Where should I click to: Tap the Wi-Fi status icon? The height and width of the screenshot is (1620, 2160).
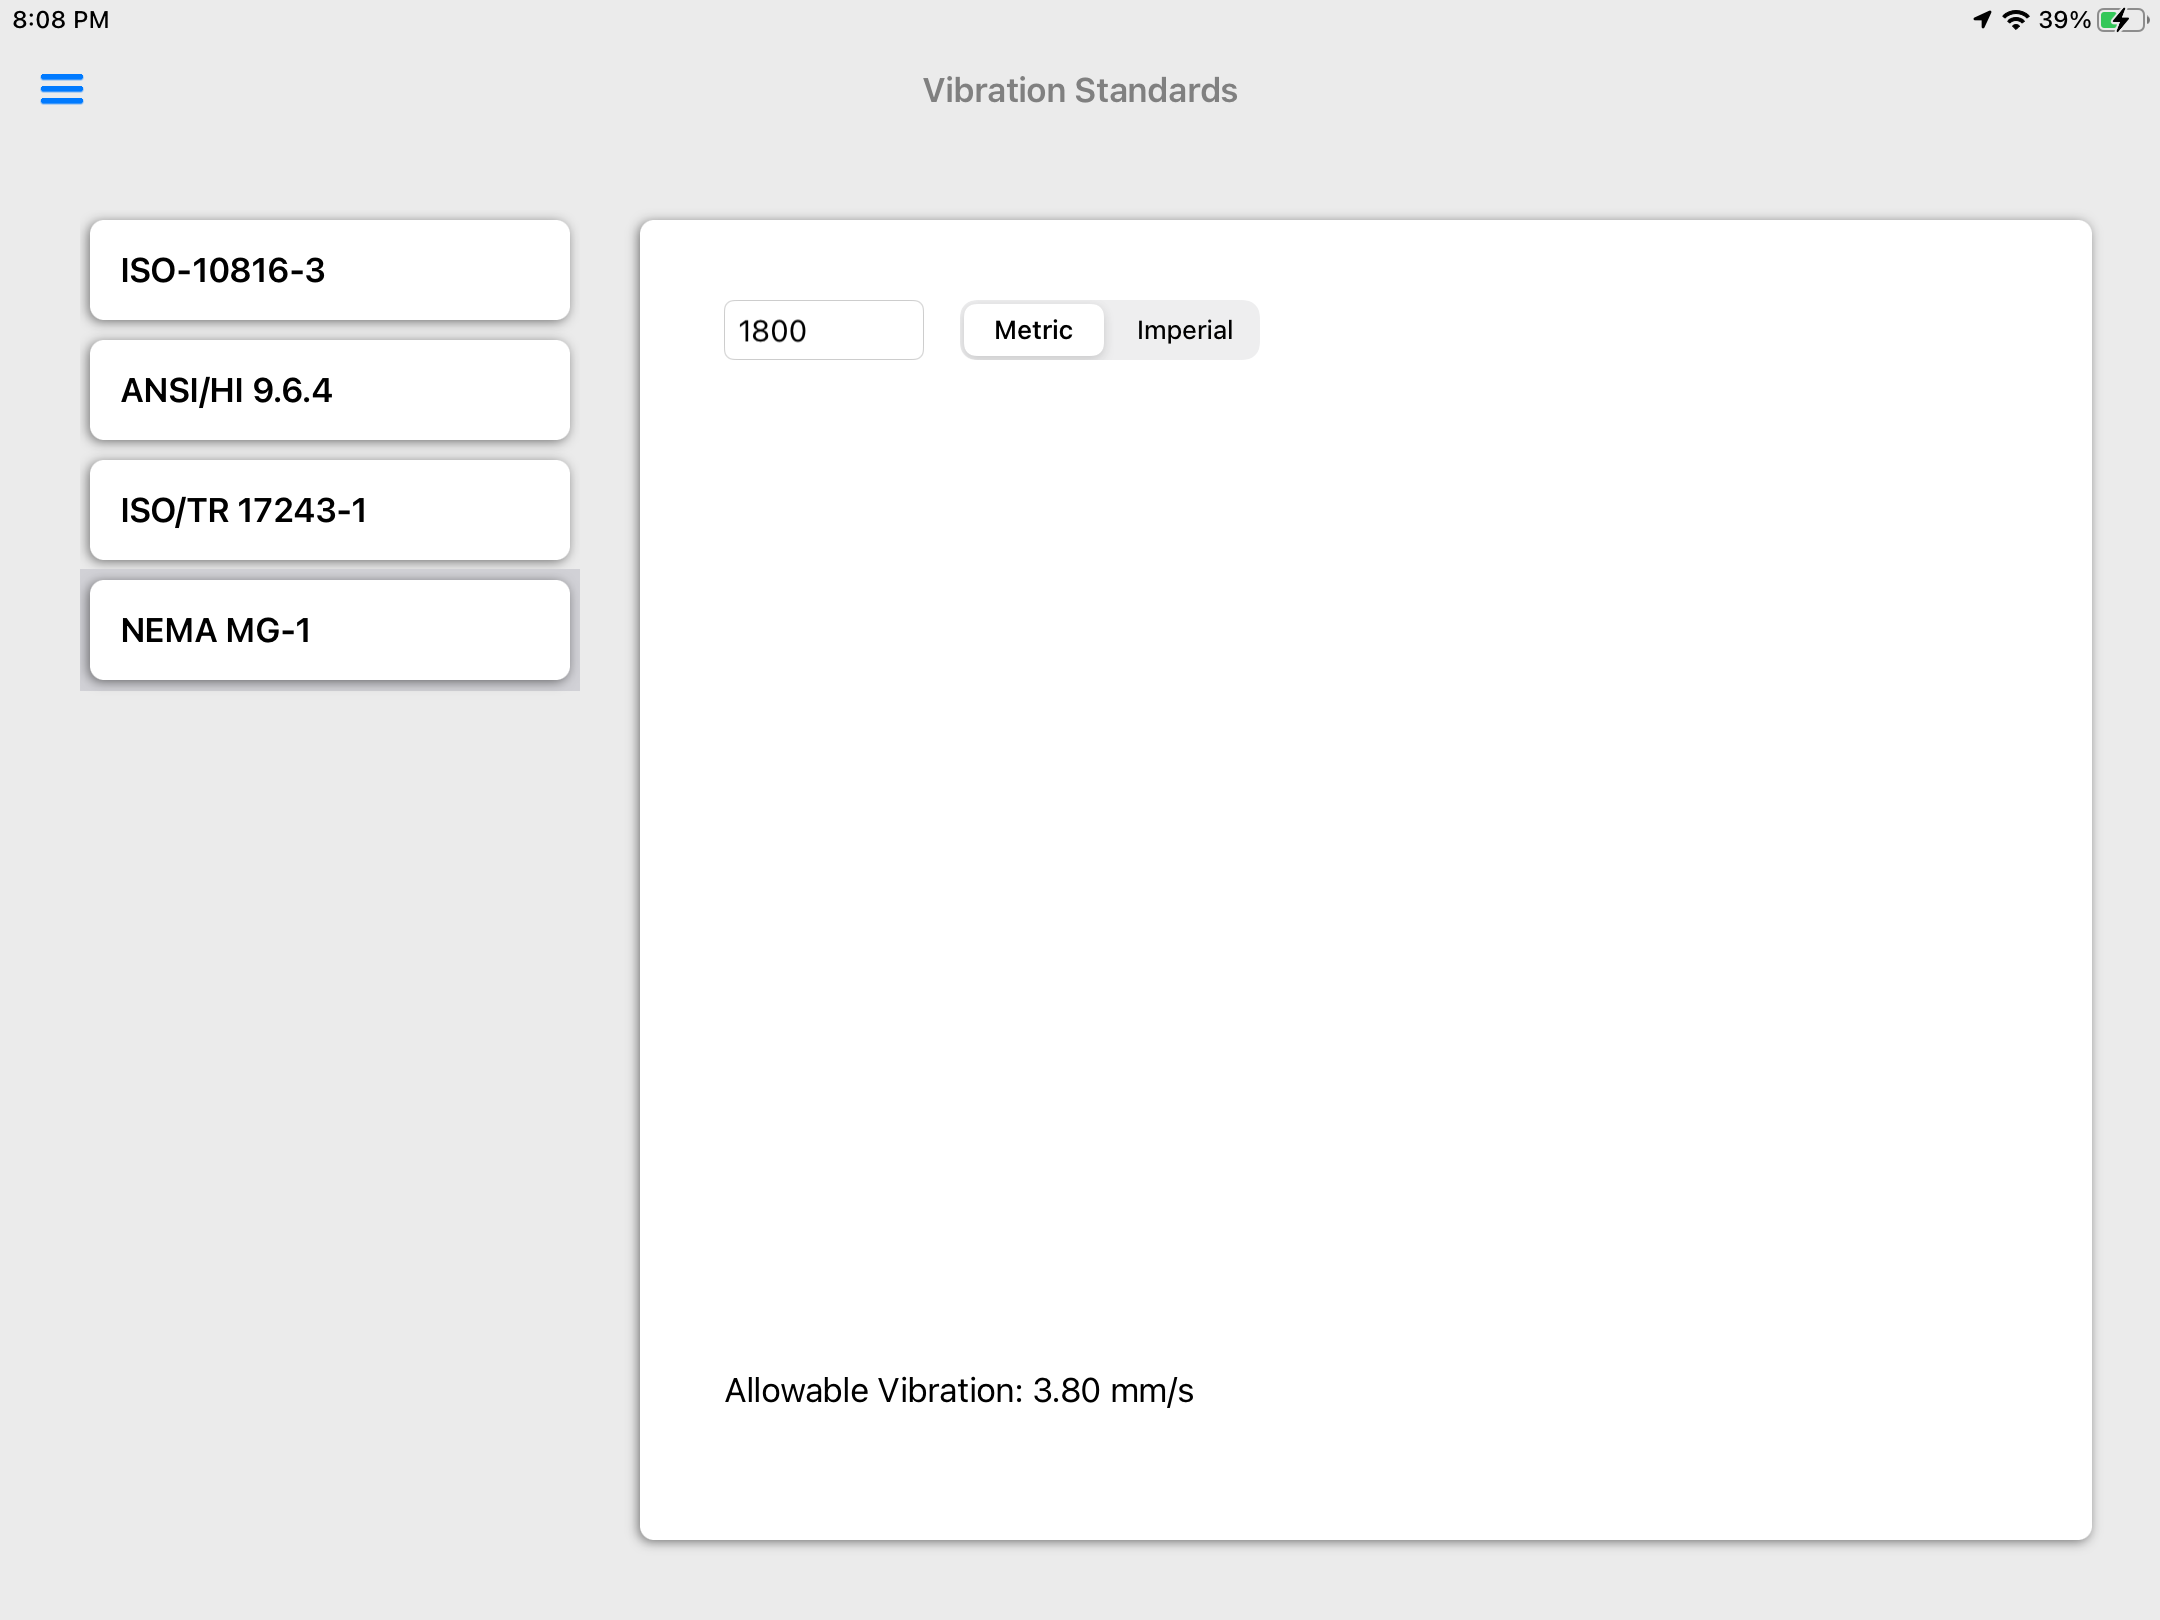point(2016,20)
